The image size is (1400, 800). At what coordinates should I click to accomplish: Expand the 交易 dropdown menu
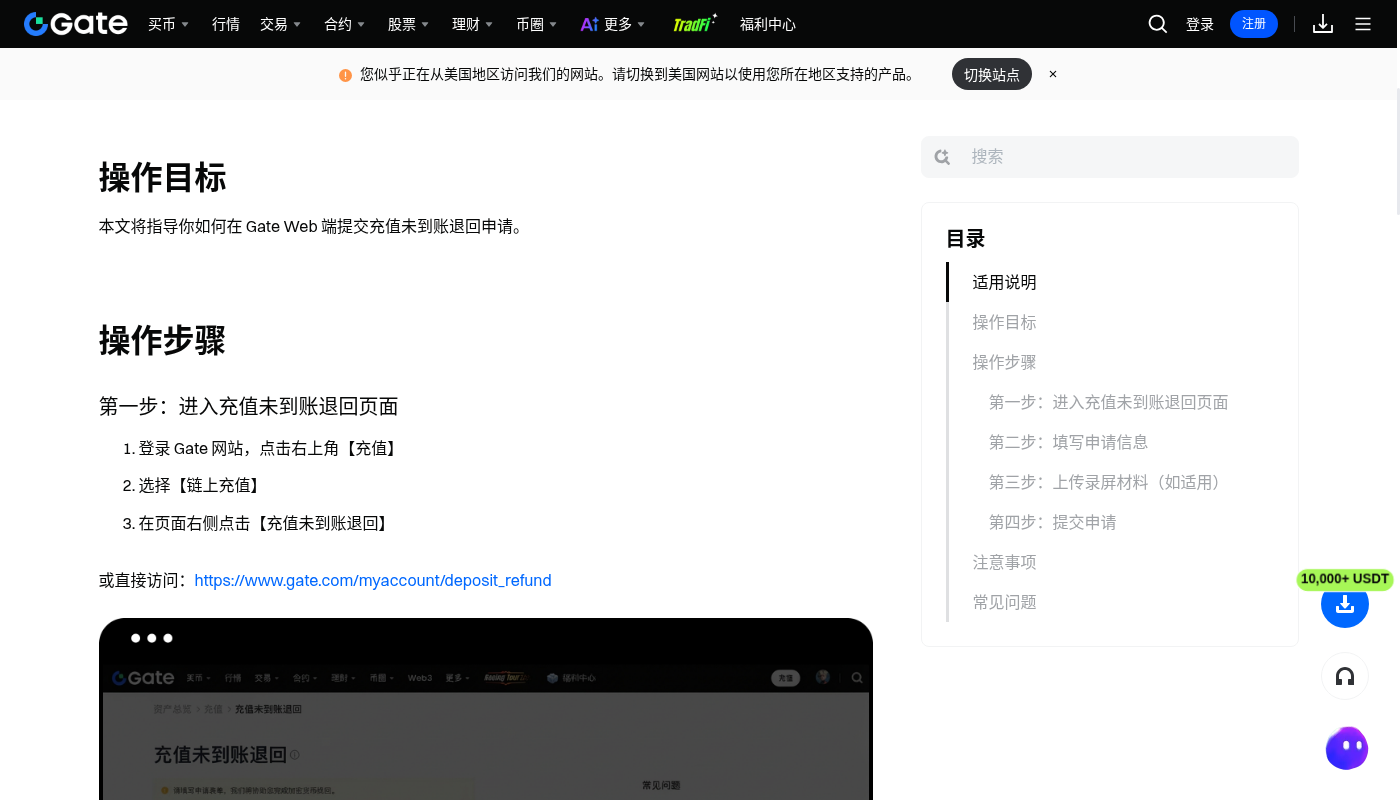click(x=280, y=24)
